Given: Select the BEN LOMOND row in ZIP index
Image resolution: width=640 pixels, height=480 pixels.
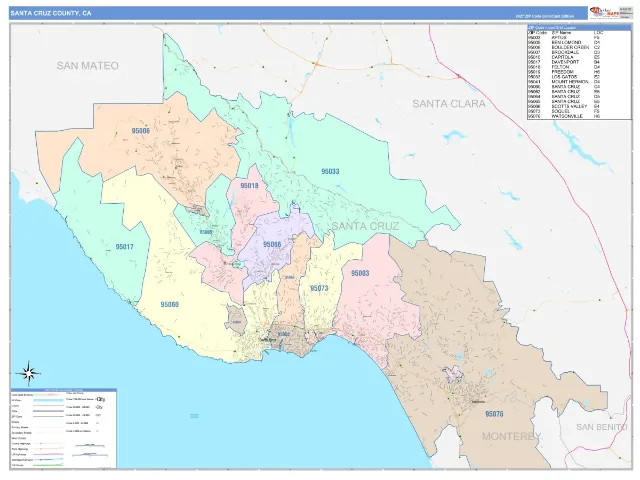Looking at the screenshot, I should pos(579,42).
